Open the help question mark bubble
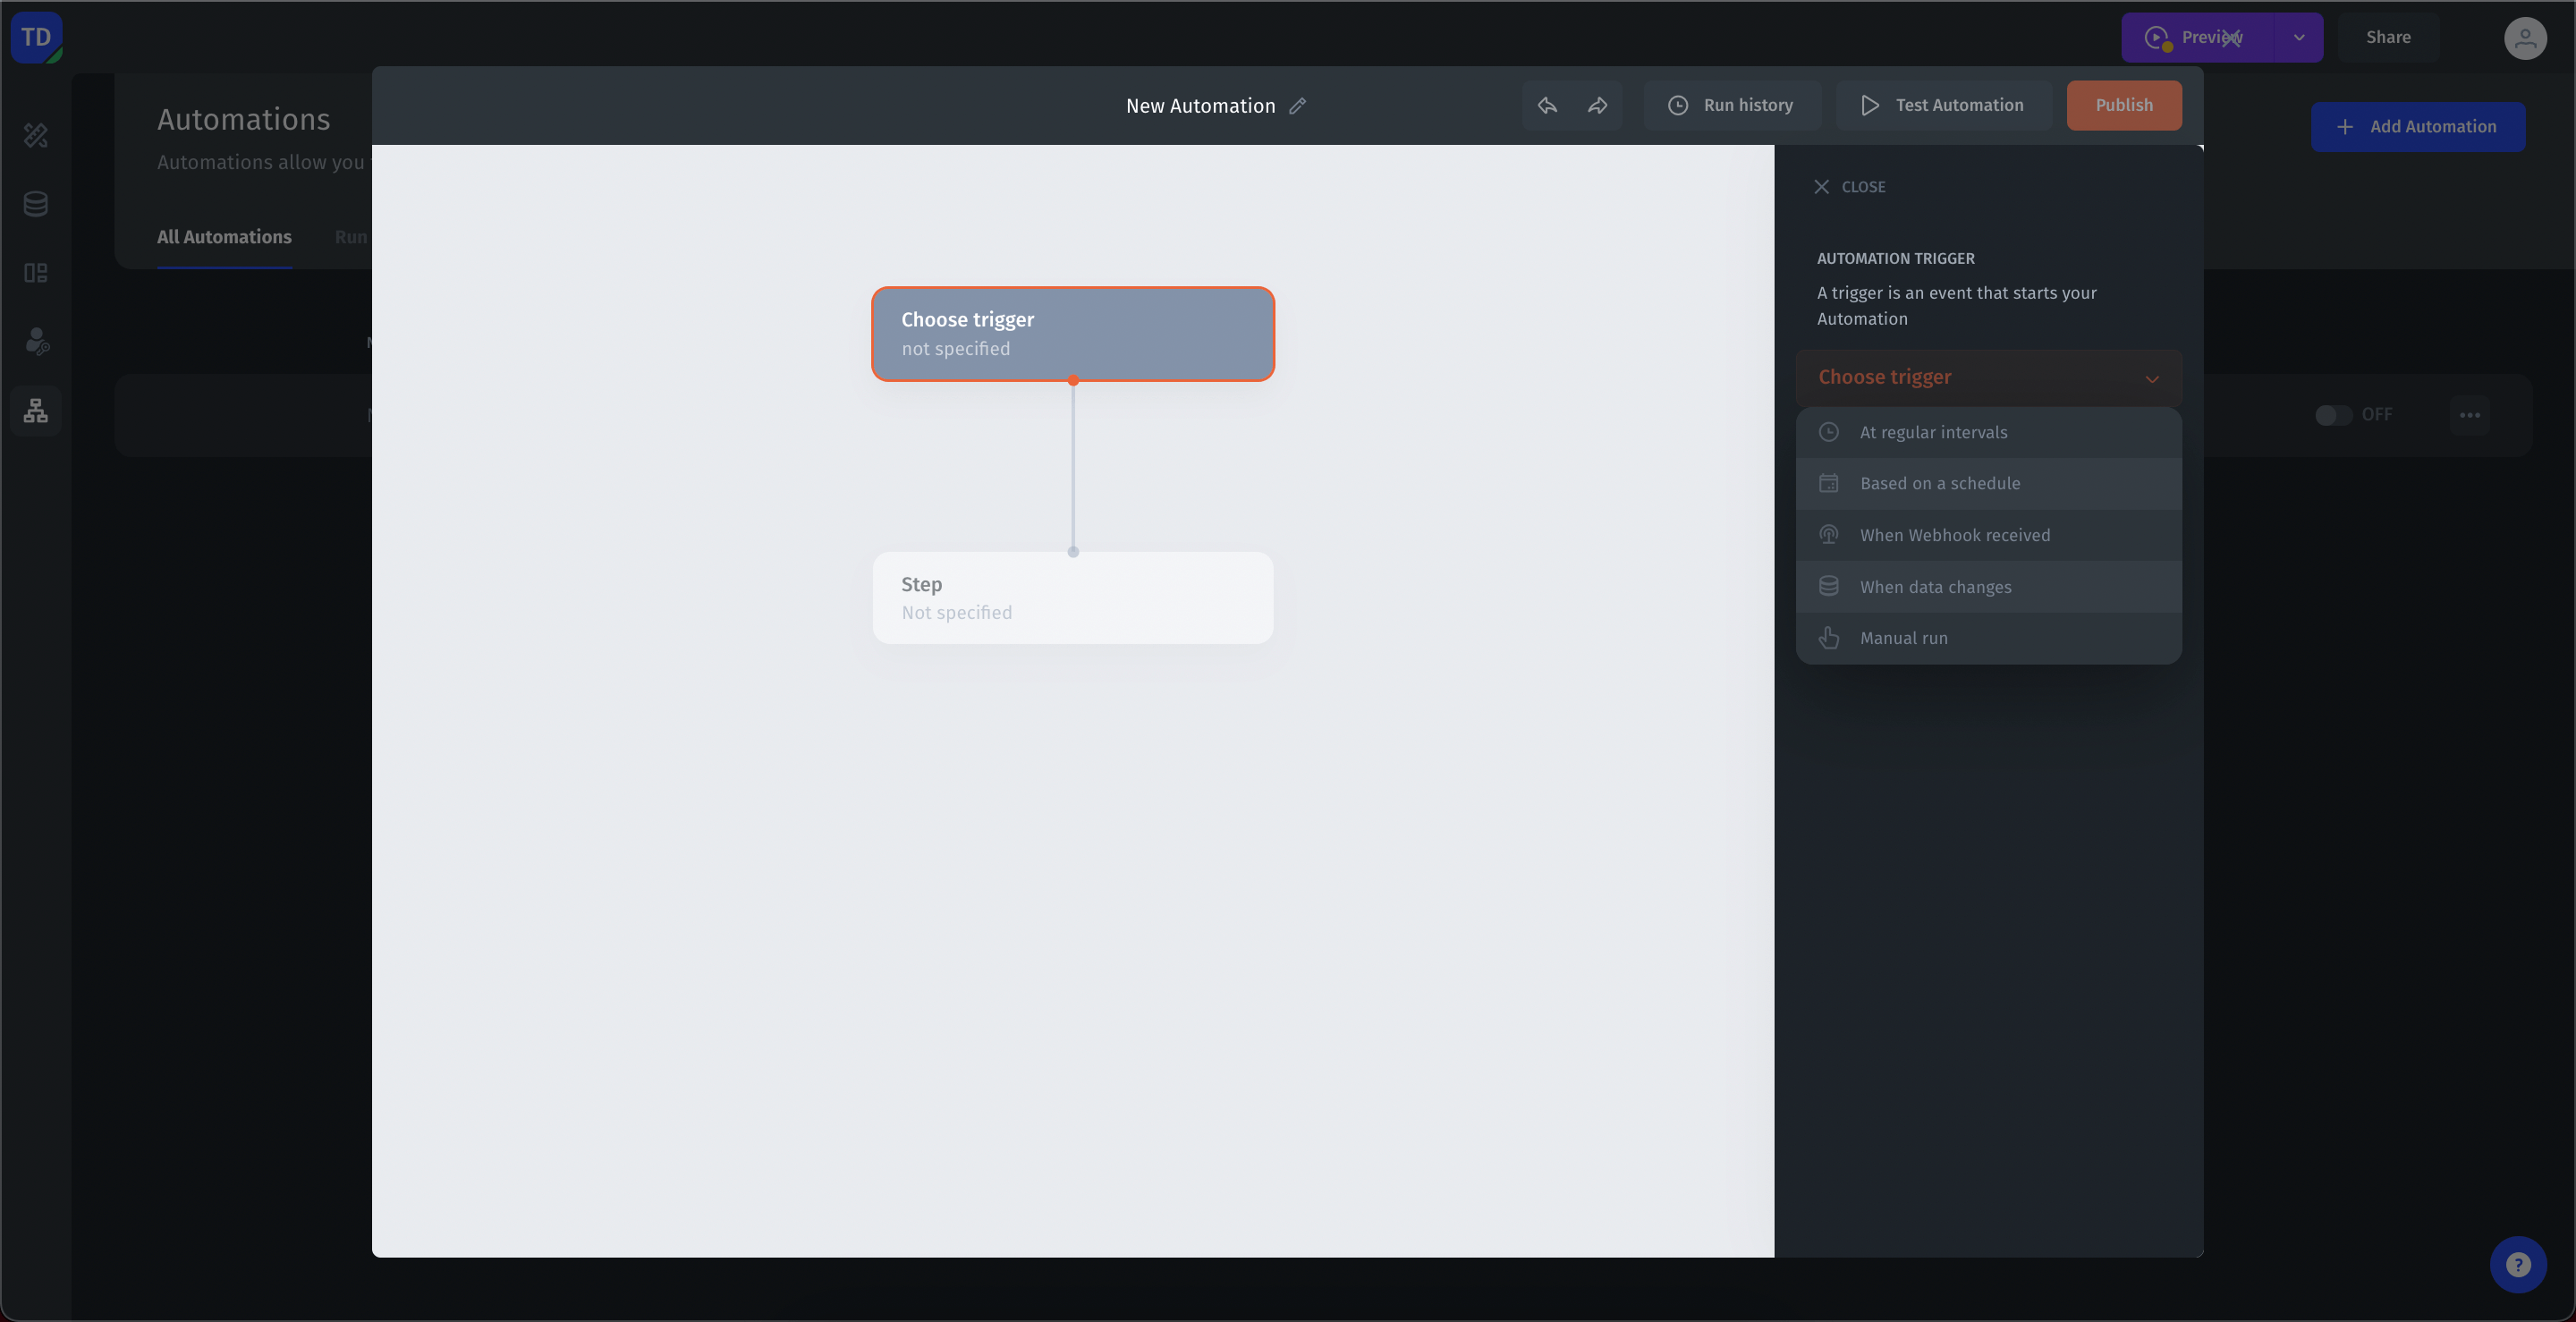 click(x=2518, y=1264)
